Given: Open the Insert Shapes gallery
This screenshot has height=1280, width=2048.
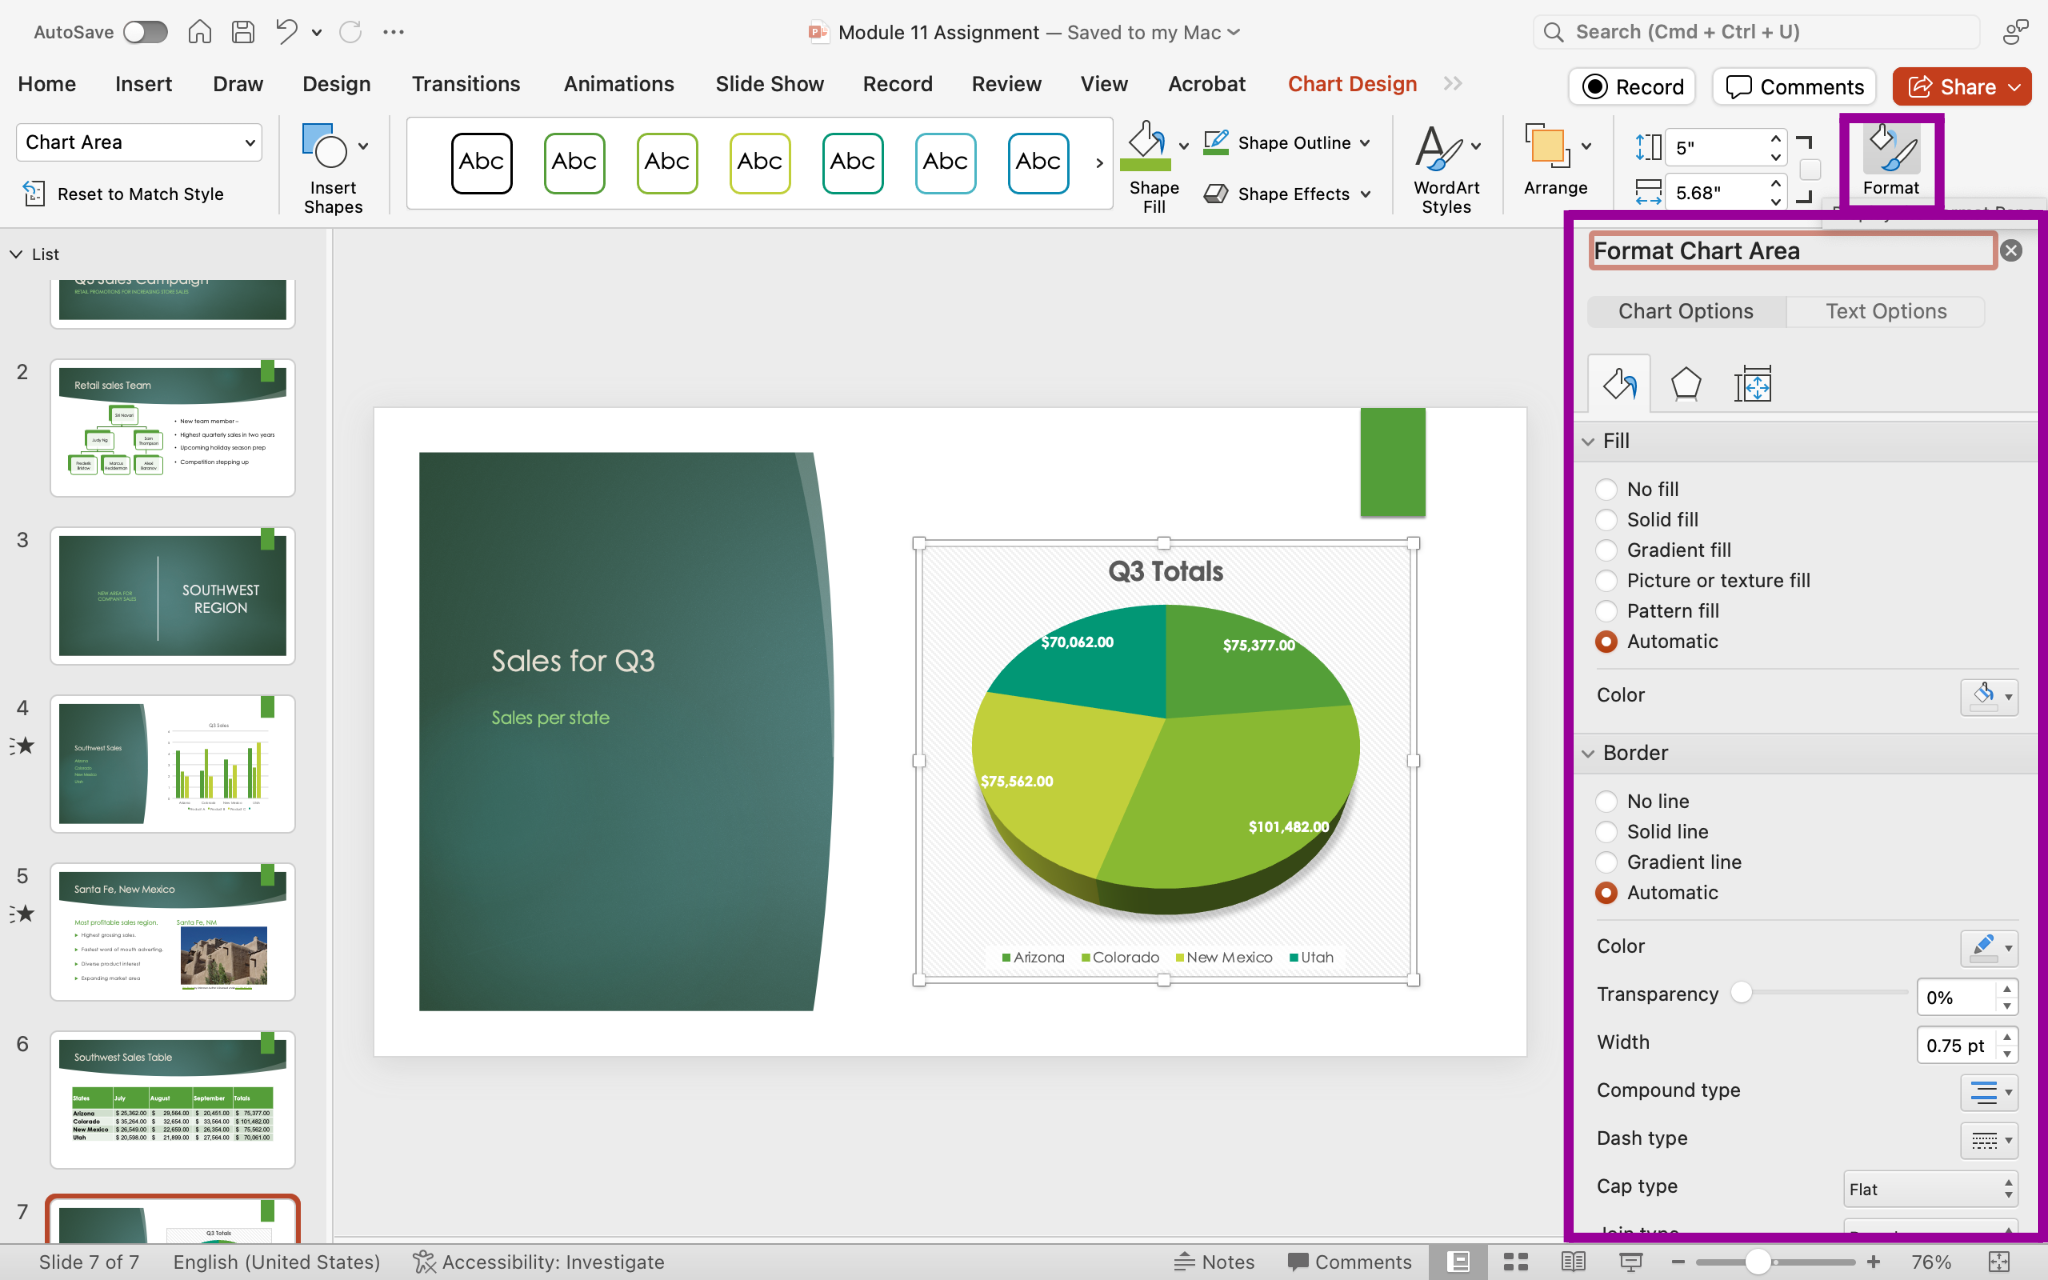Looking at the screenshot, I should pos(333,168).
